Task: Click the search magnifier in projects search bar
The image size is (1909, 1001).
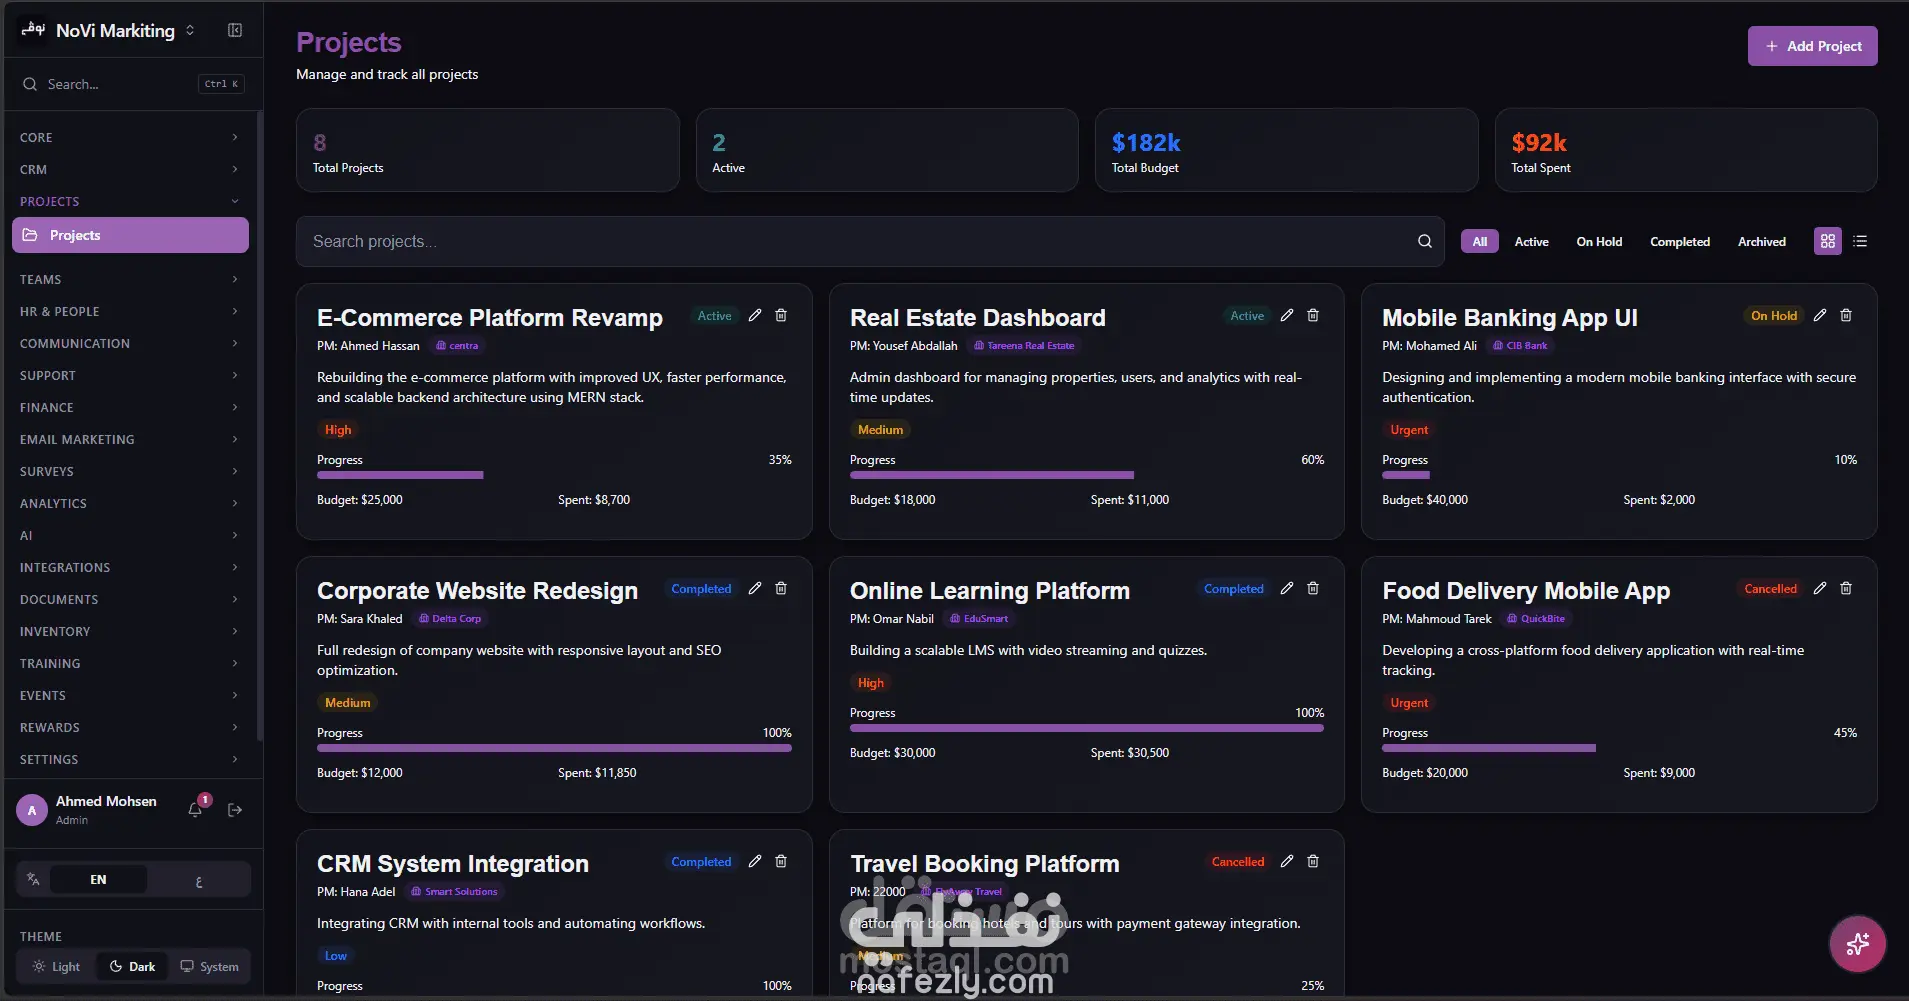Action: 1424,241
